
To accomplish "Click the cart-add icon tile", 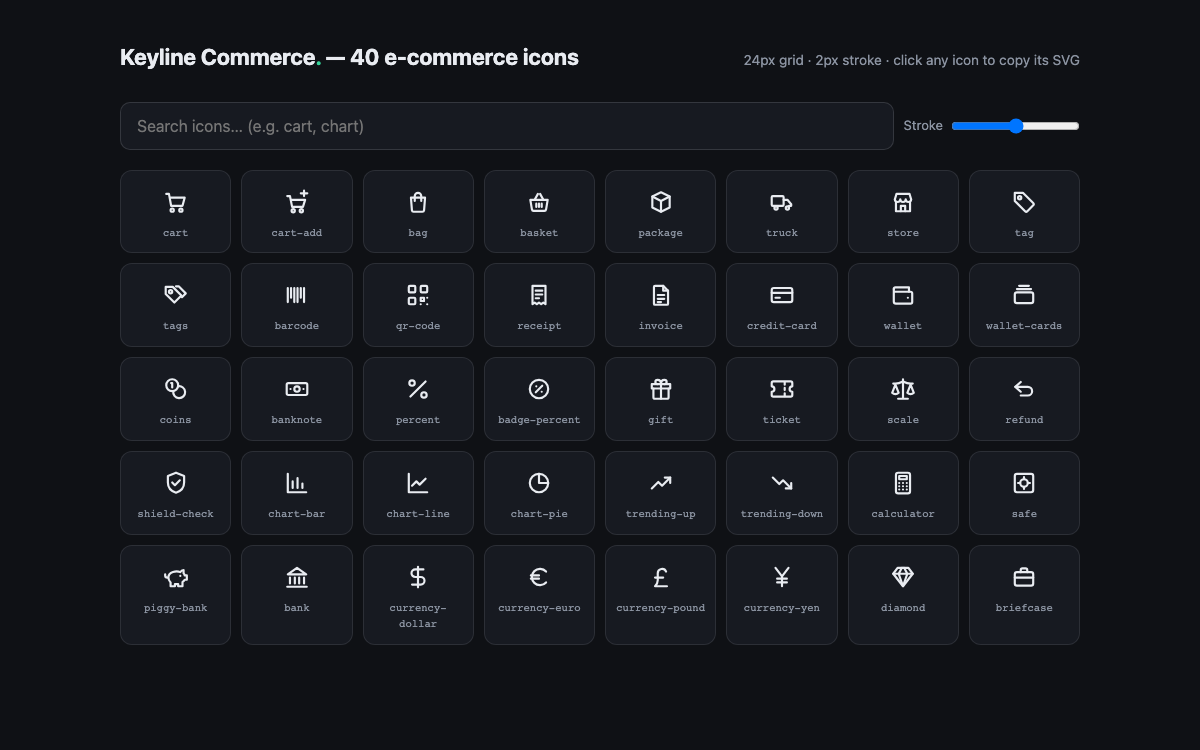I will point(297,211).
